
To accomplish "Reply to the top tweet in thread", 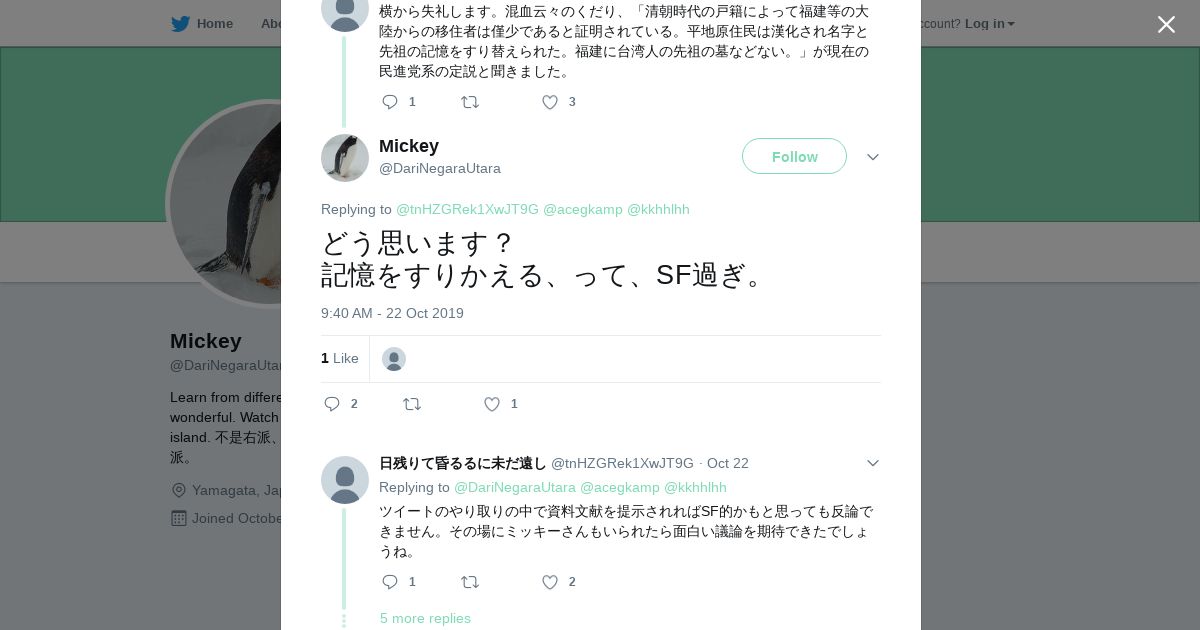I will (x=390, y=102).
